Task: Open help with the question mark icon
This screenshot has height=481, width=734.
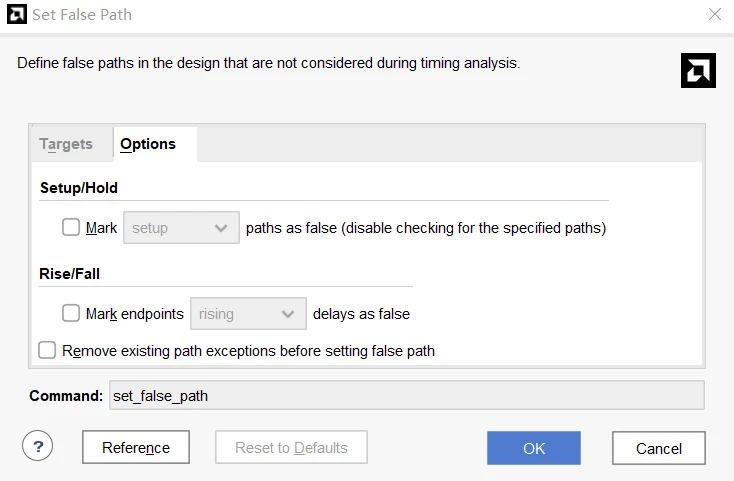Action: [x=37, y=446]
